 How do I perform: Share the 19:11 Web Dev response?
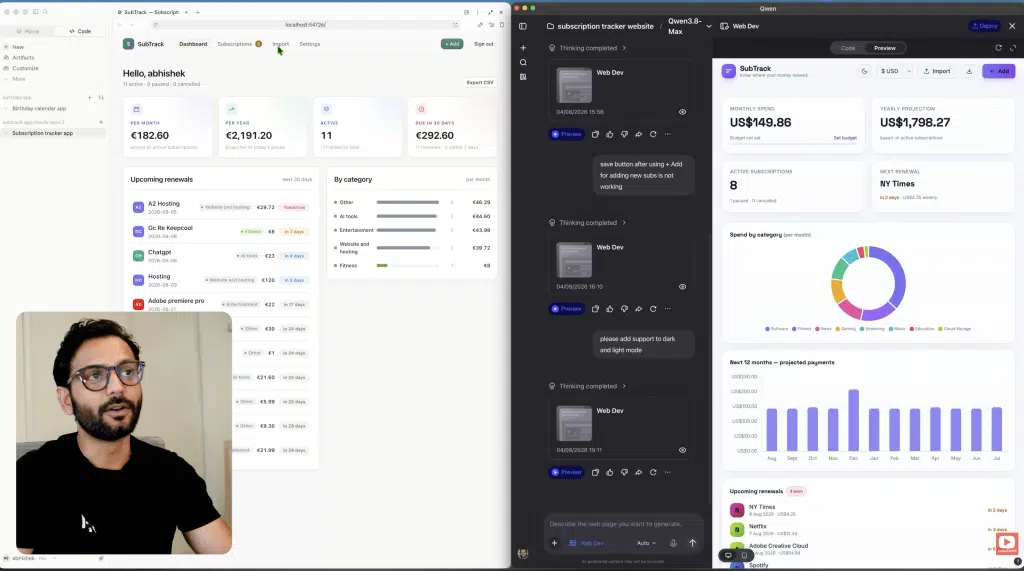tap(639, 472)
